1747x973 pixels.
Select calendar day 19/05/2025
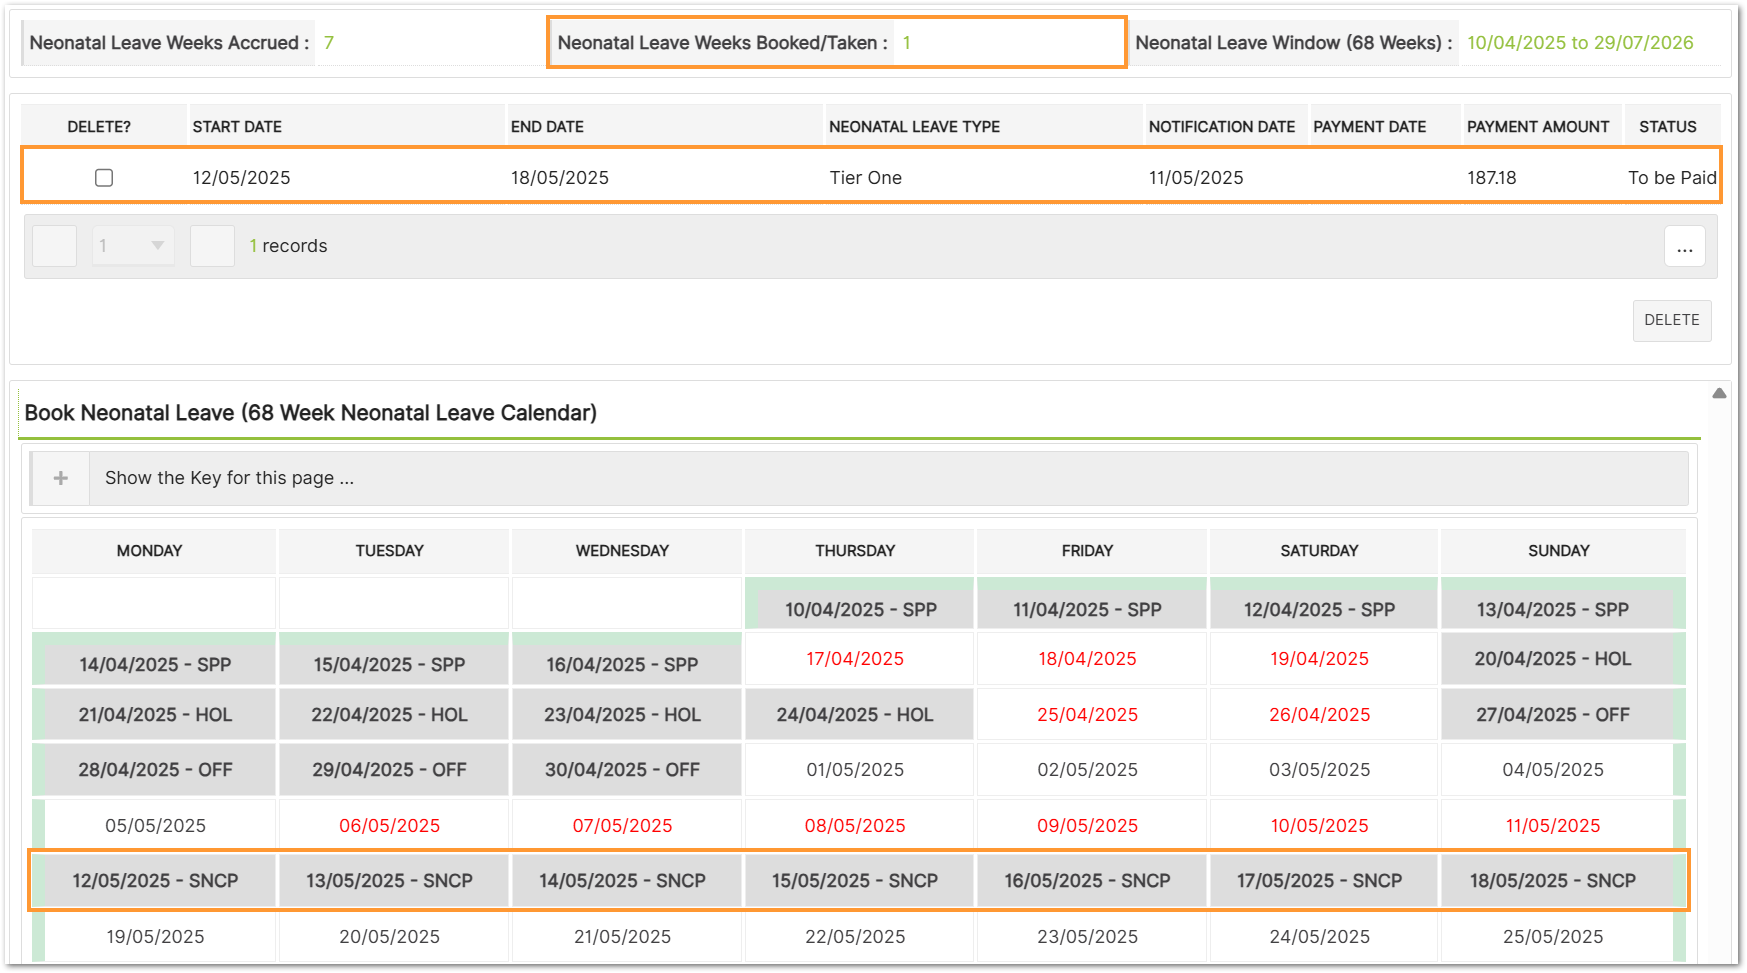coord(155,937)
